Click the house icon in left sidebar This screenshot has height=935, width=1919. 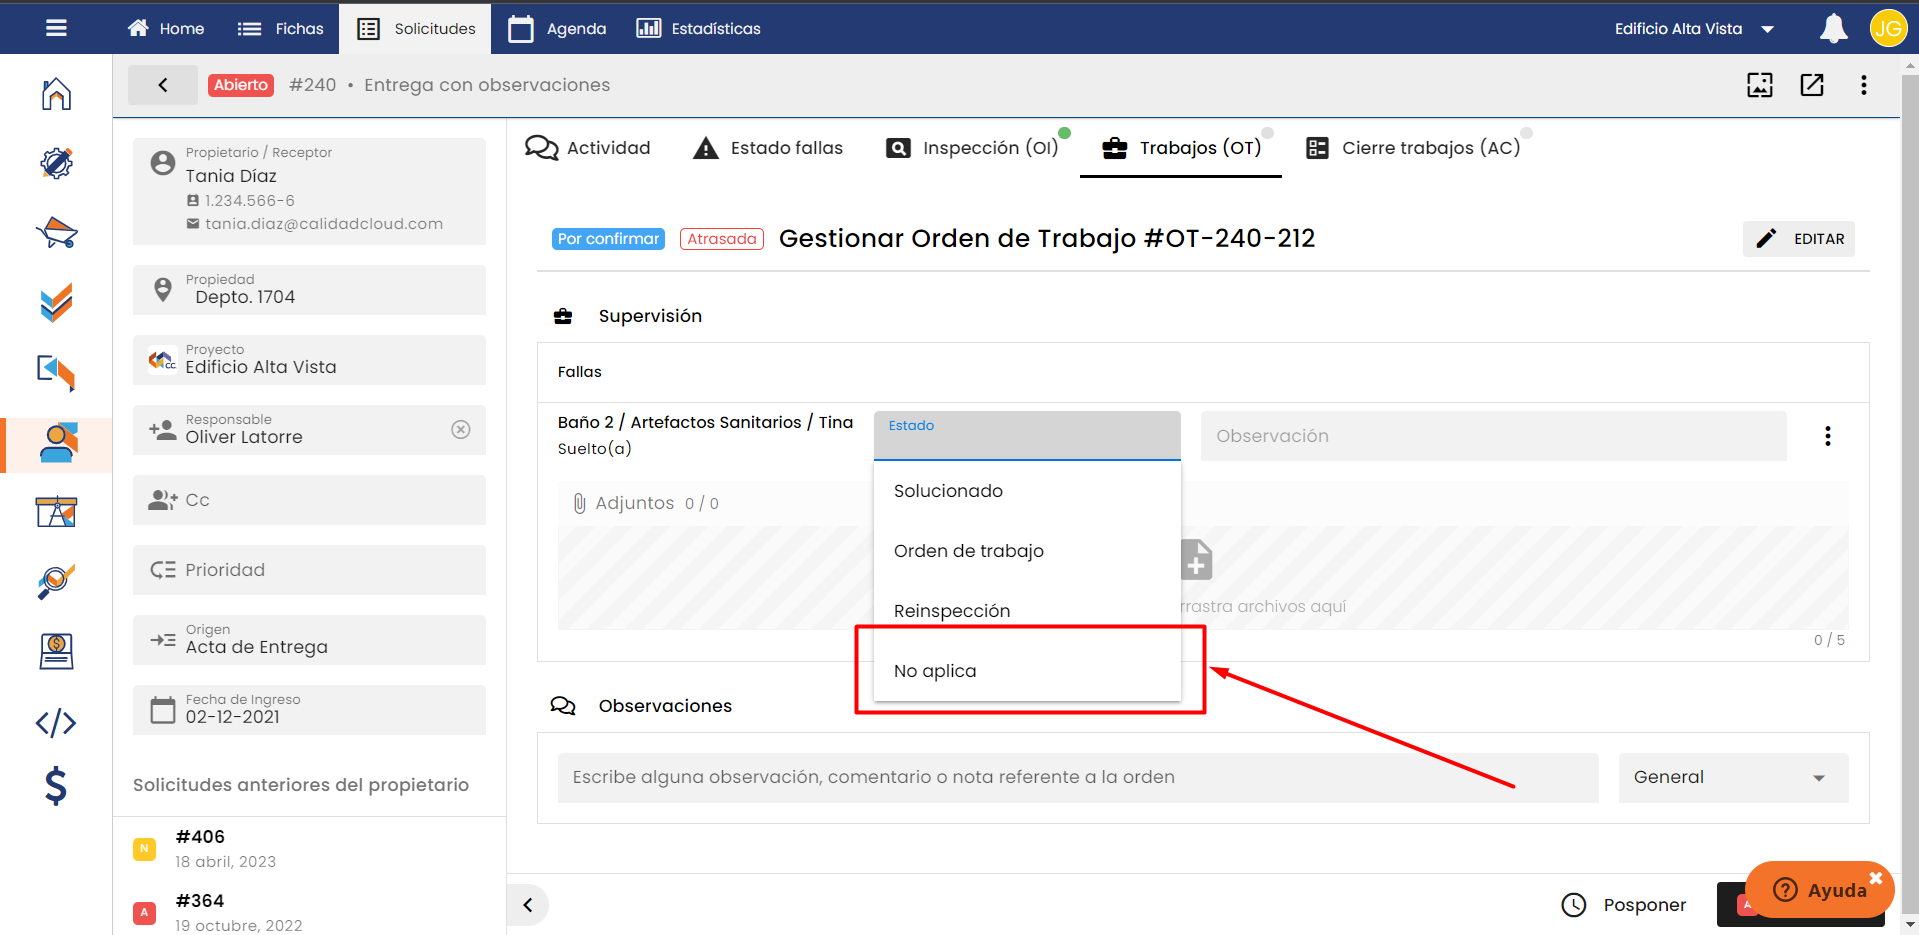click(x=56, y=94)
